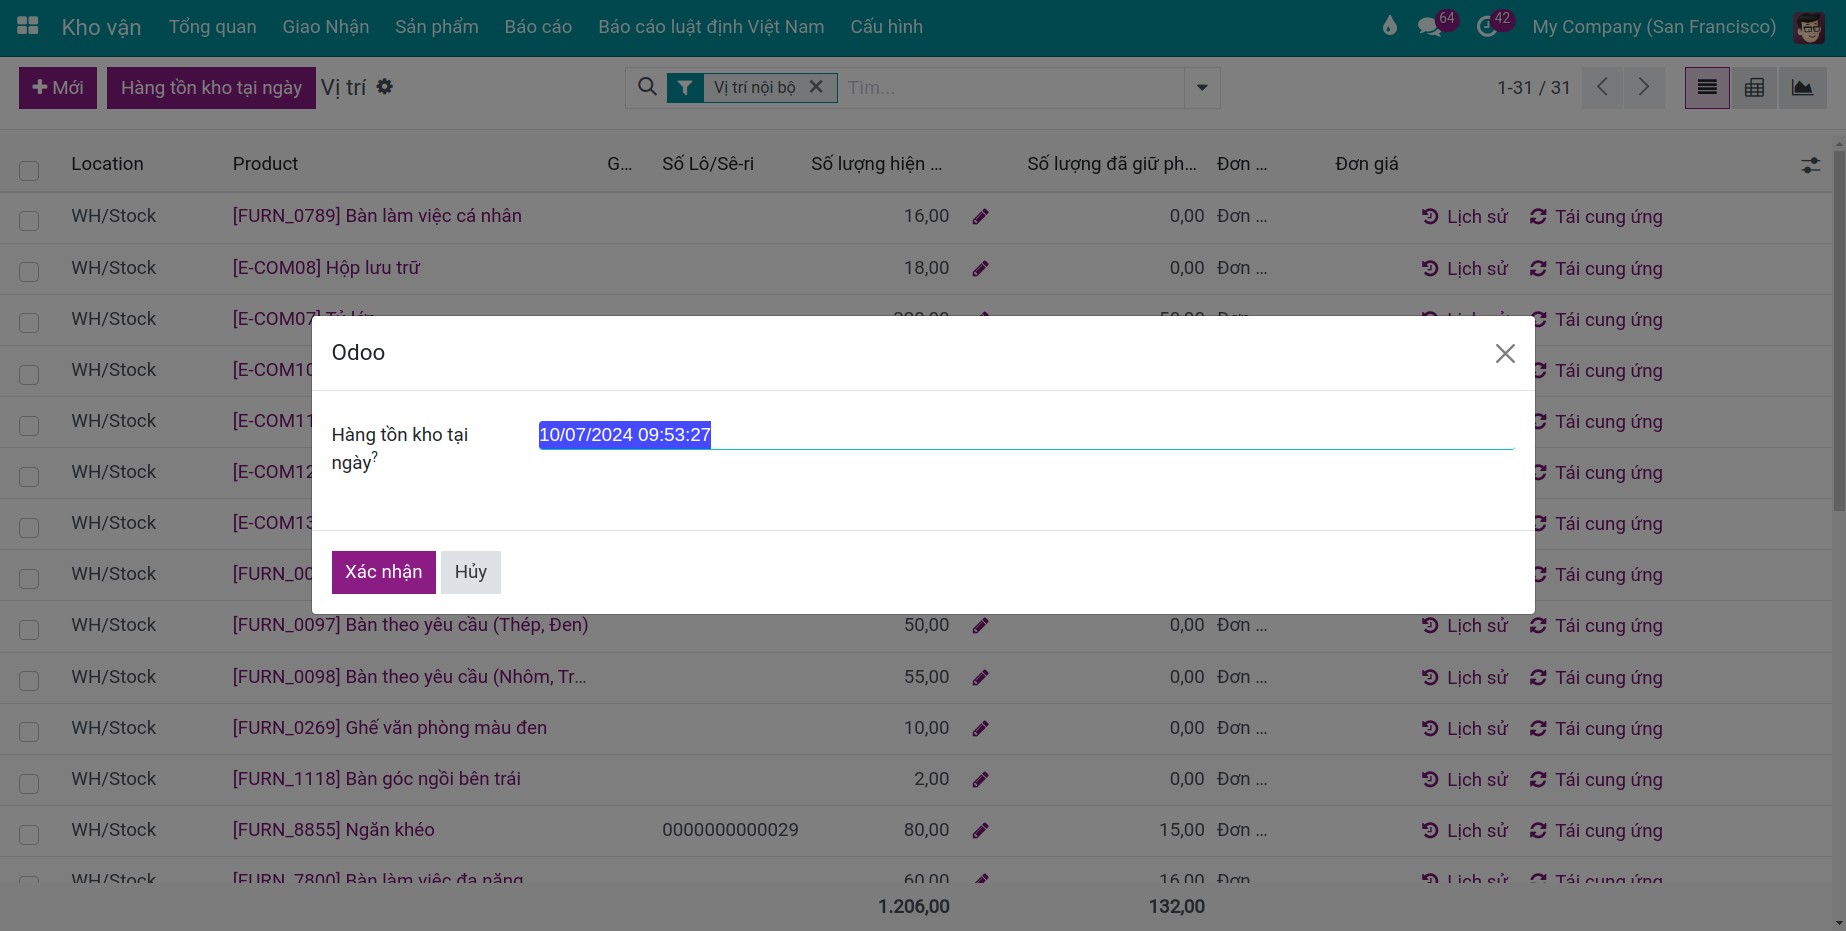Click the gear icon next to Vị trí
The width and height of the screenshot is (1846, 931).
click(385, 87)
